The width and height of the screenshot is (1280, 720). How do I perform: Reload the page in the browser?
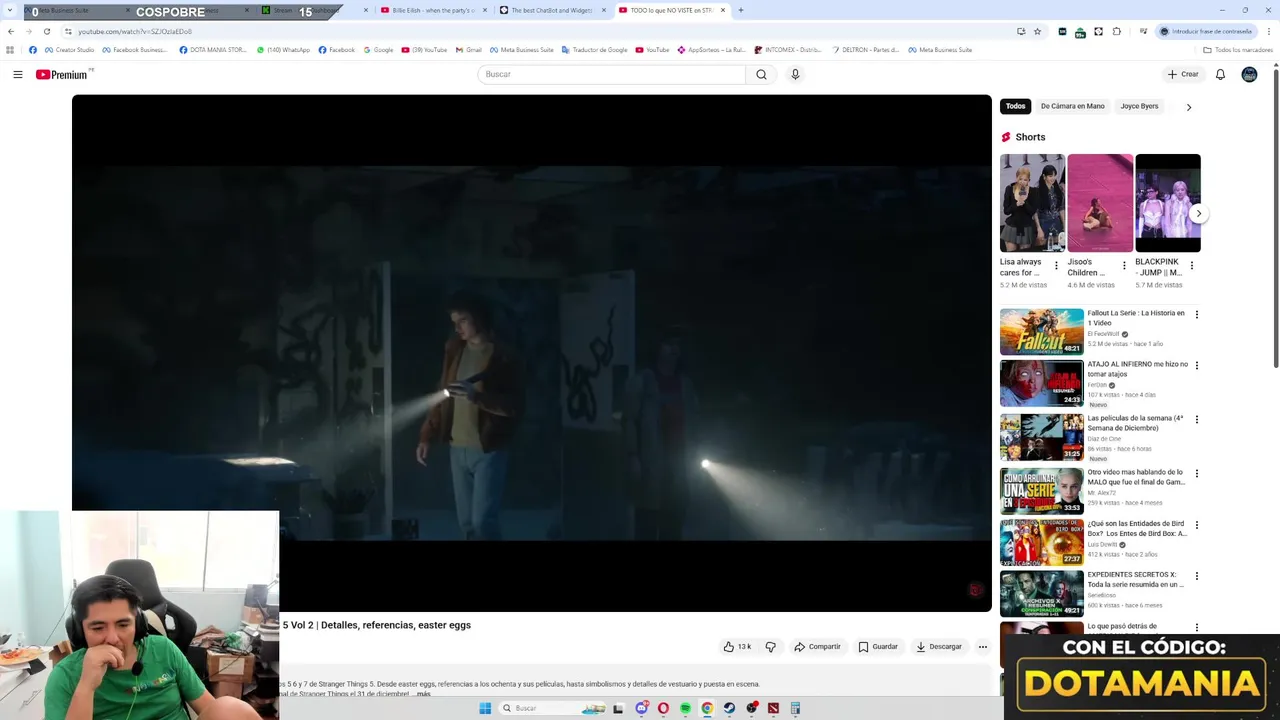click(x=47, y=31)
